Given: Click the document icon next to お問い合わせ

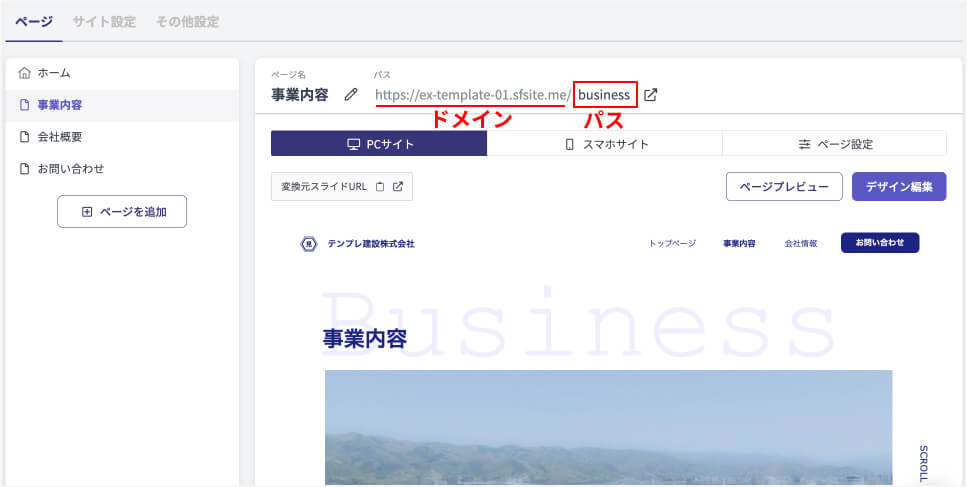Looking at the screenshot, I should tap(25, 169).
